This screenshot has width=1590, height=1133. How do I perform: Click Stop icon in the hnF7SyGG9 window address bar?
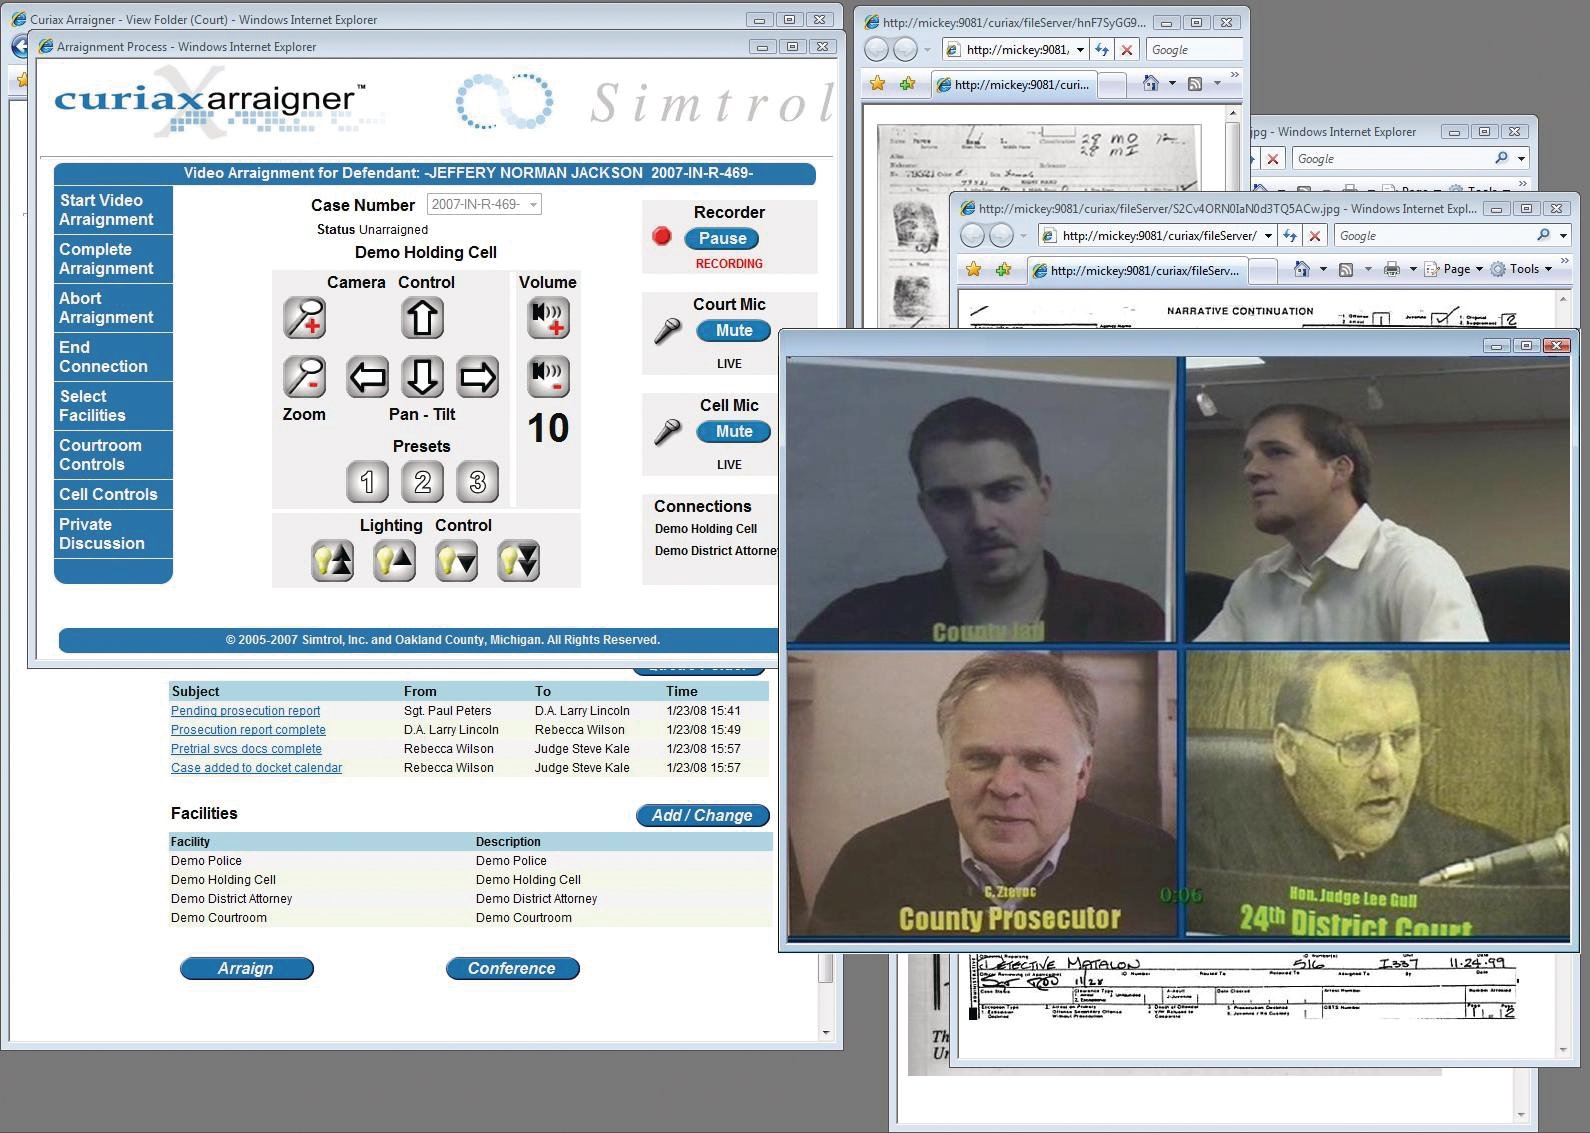point(1127,50)
